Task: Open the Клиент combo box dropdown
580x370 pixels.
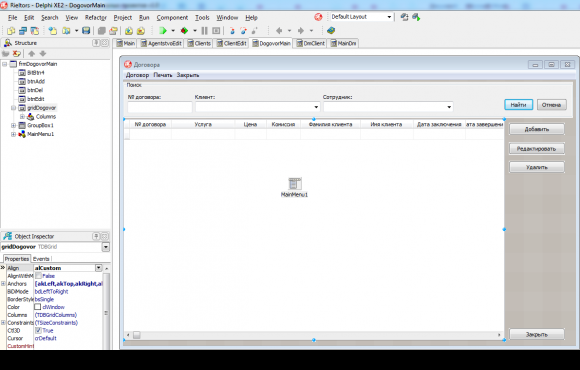Action: pyautogui.click(x=316, y=107)
